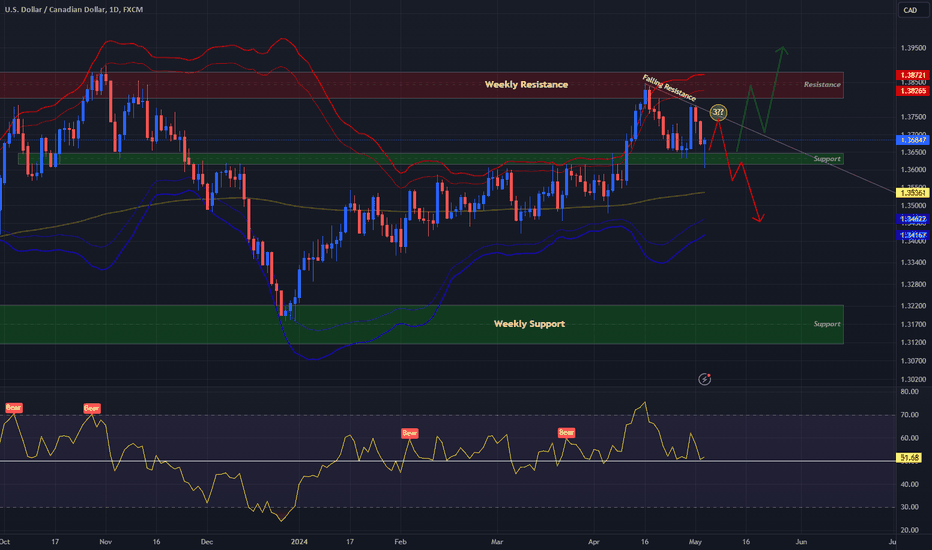Click 'Nov' on the time axis

105,542
